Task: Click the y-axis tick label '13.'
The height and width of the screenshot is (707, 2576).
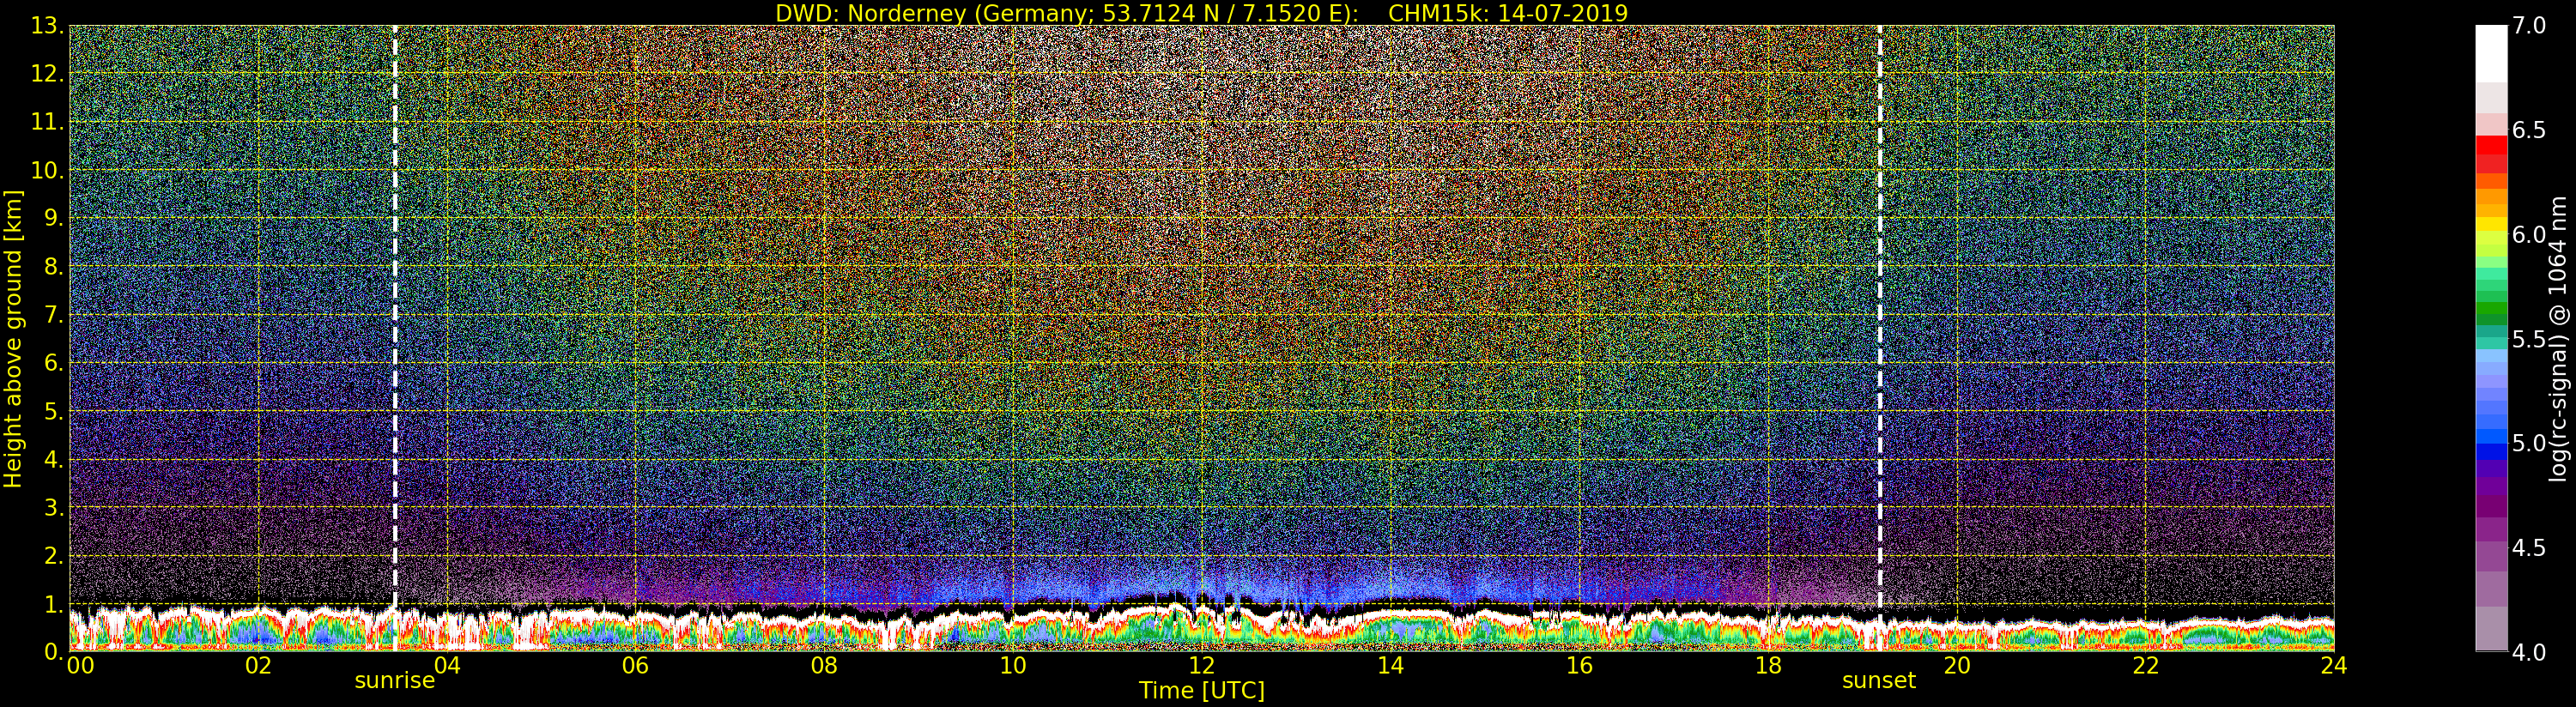Action: [47, 26]
